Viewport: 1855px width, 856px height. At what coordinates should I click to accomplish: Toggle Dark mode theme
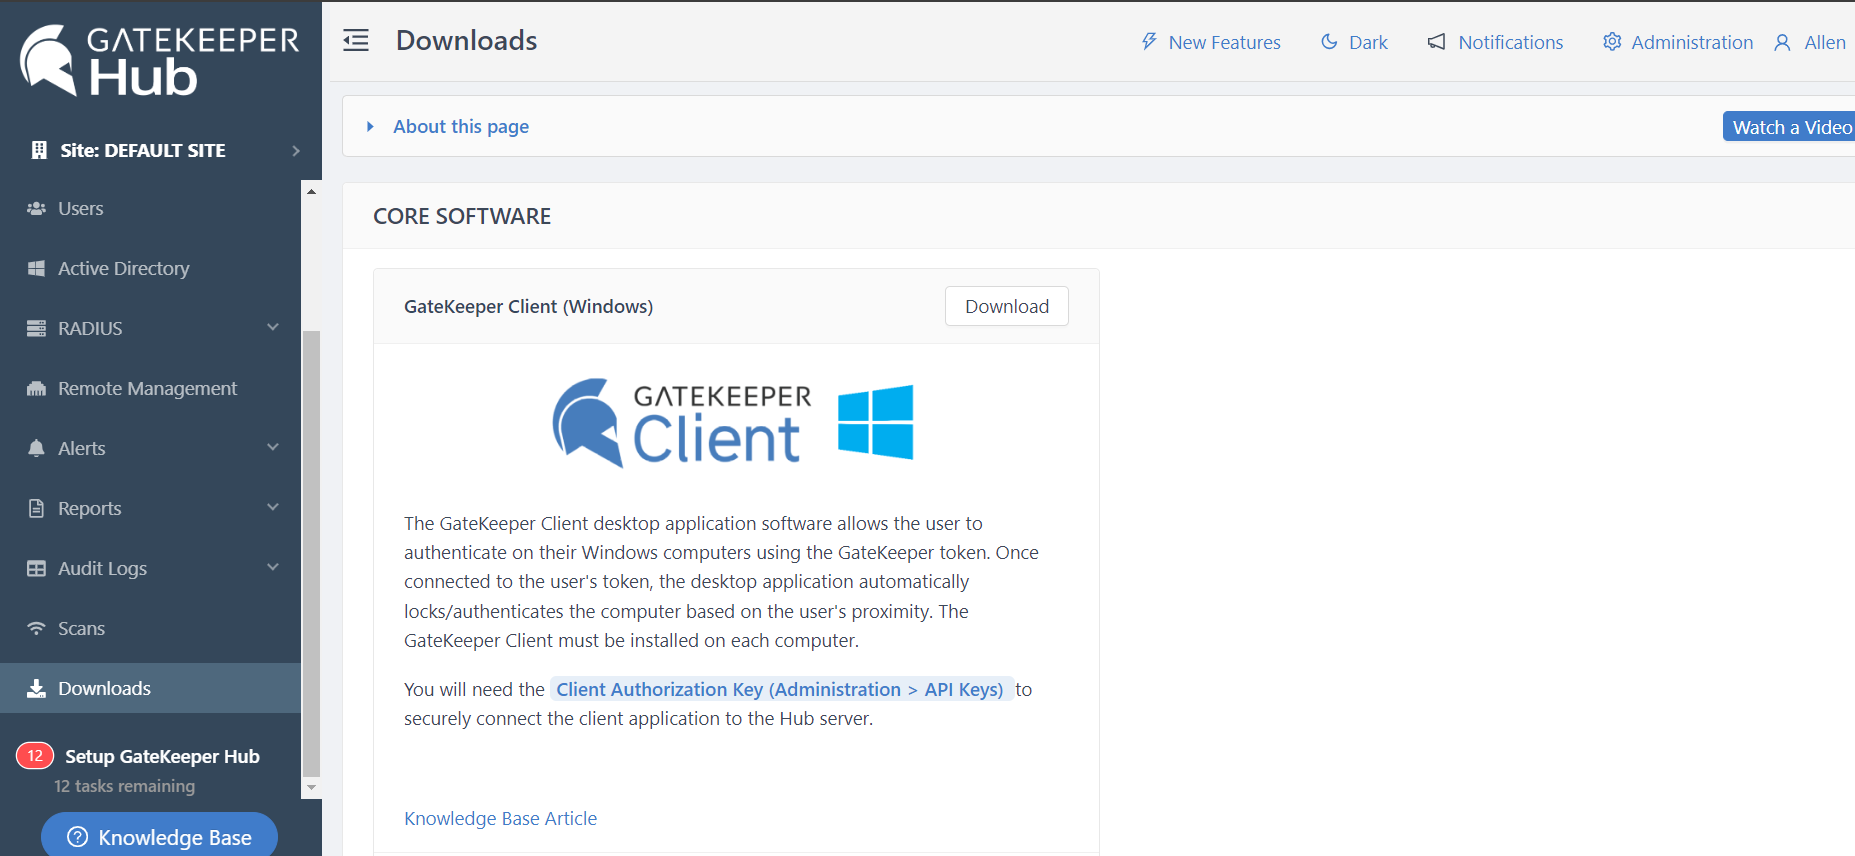[x=1354, y=42]
